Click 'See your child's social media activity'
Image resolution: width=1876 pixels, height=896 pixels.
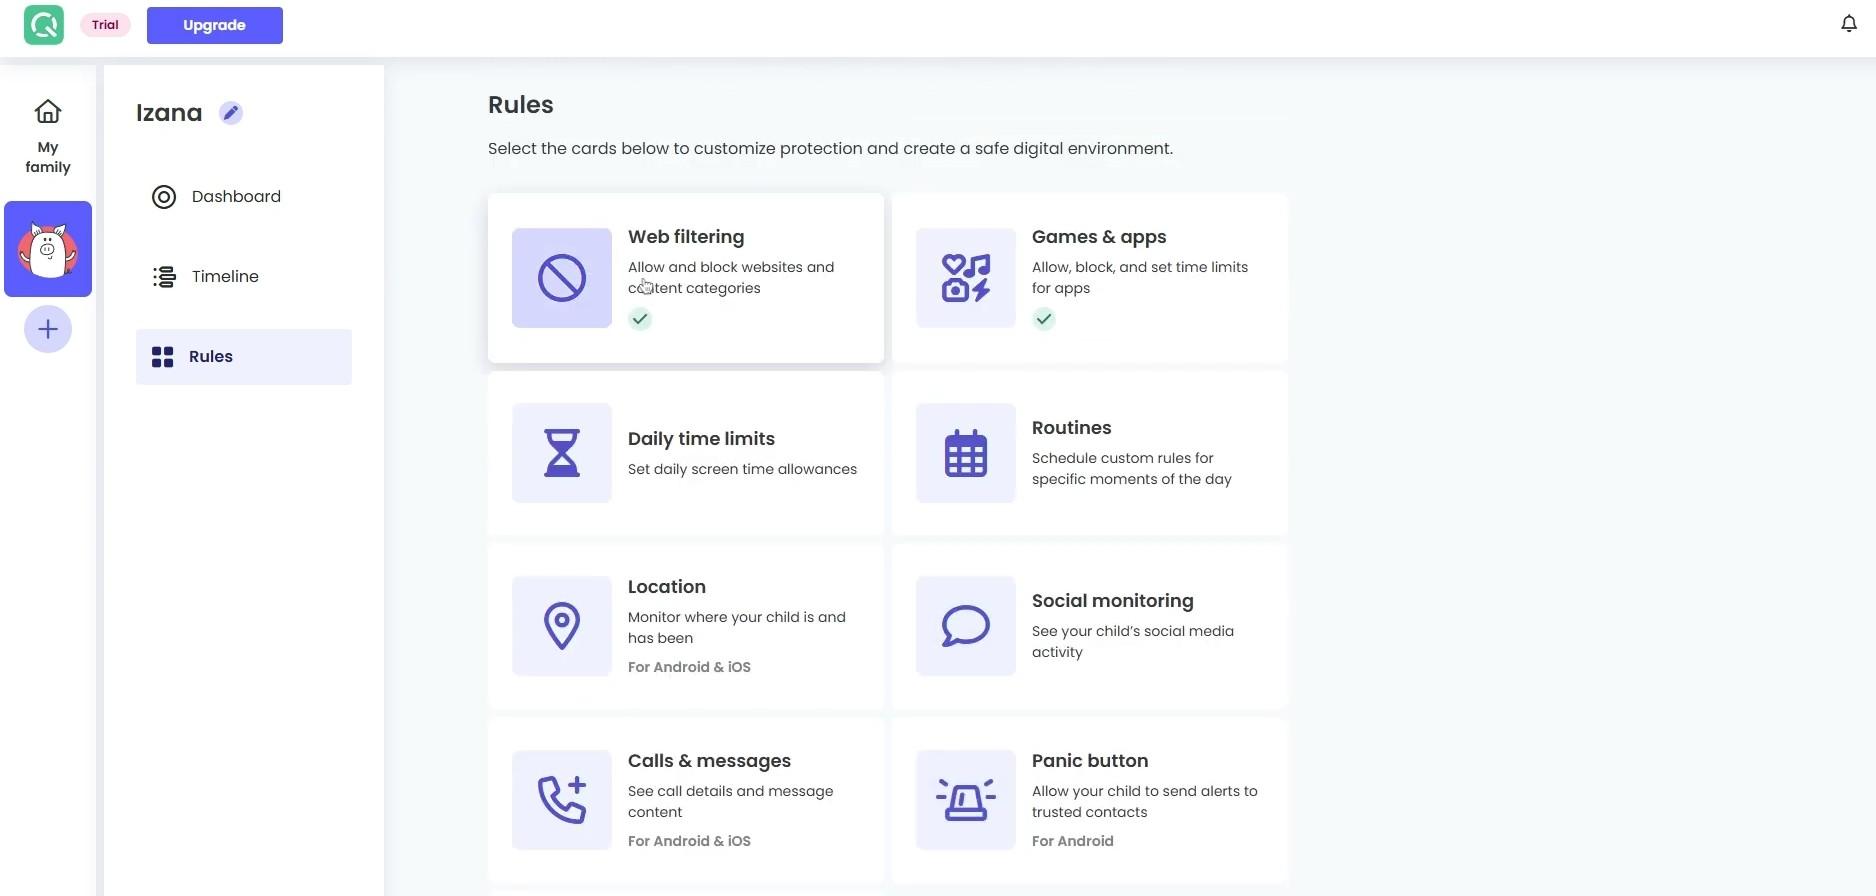[1133, 641]
